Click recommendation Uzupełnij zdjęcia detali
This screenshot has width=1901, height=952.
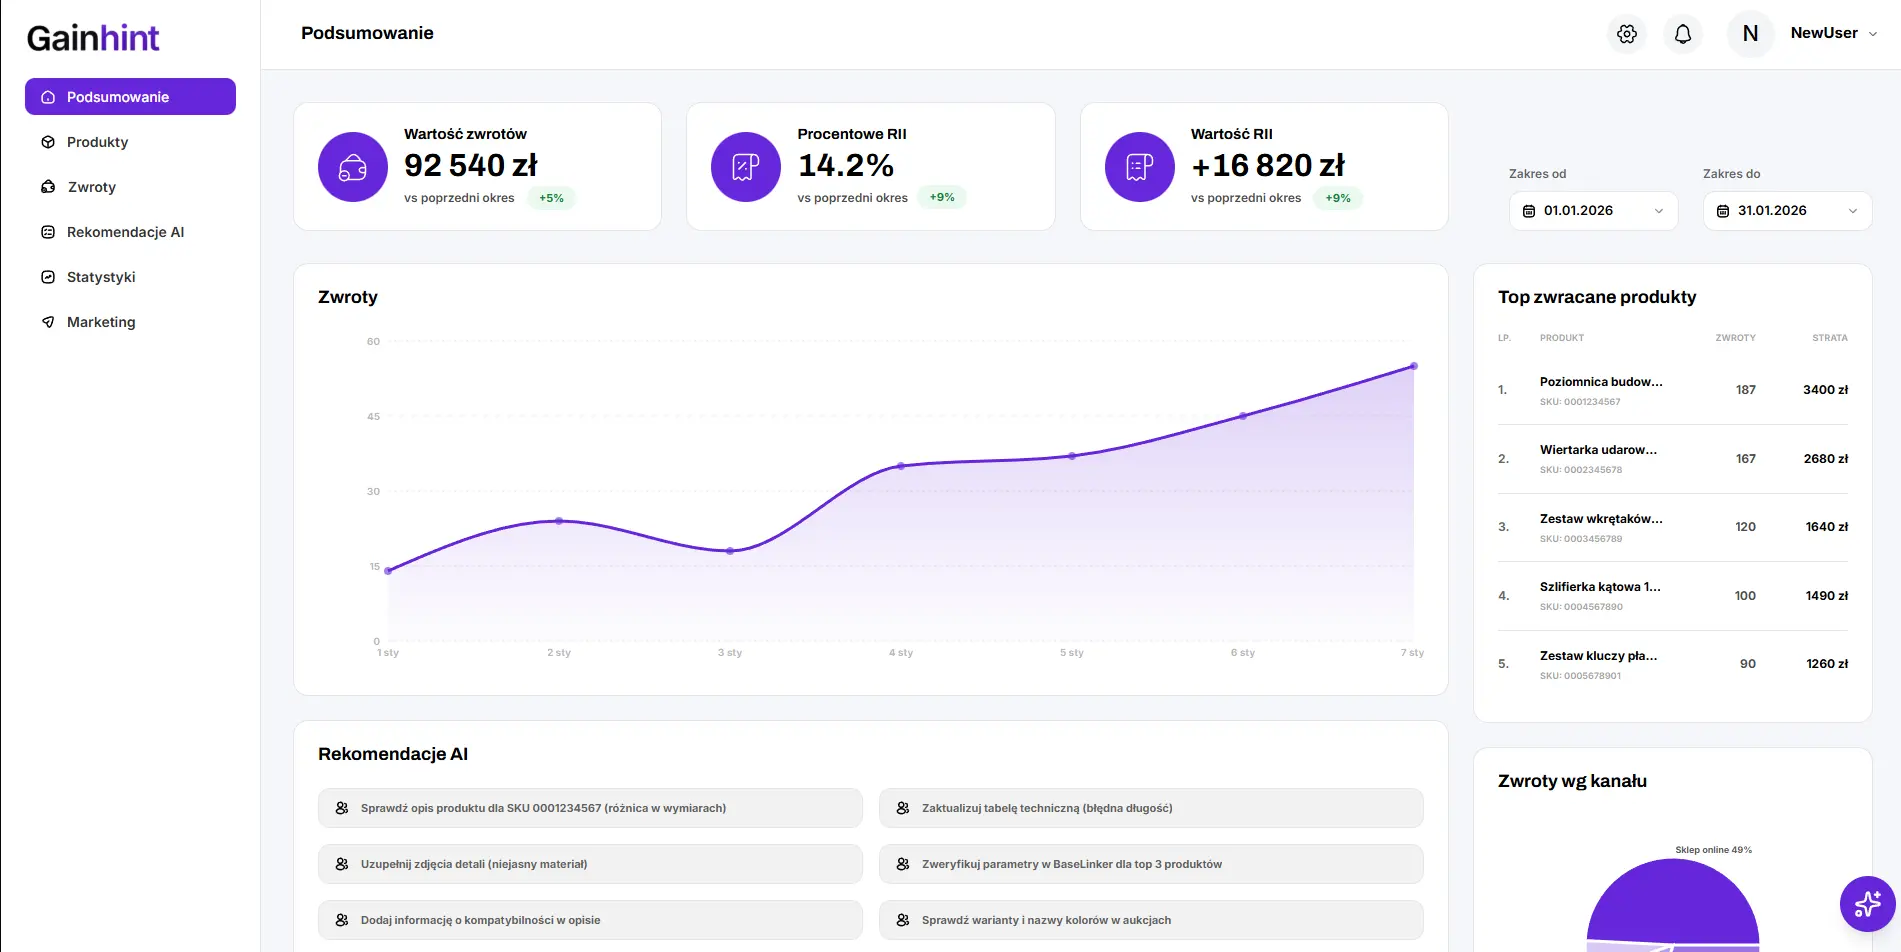590,864
